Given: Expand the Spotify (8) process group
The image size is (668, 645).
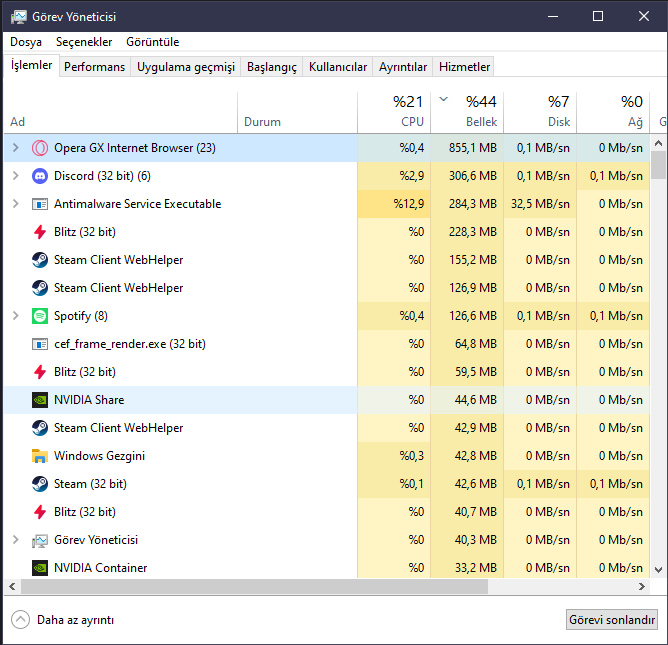Looking at the screenshot, I should [16, 316].
